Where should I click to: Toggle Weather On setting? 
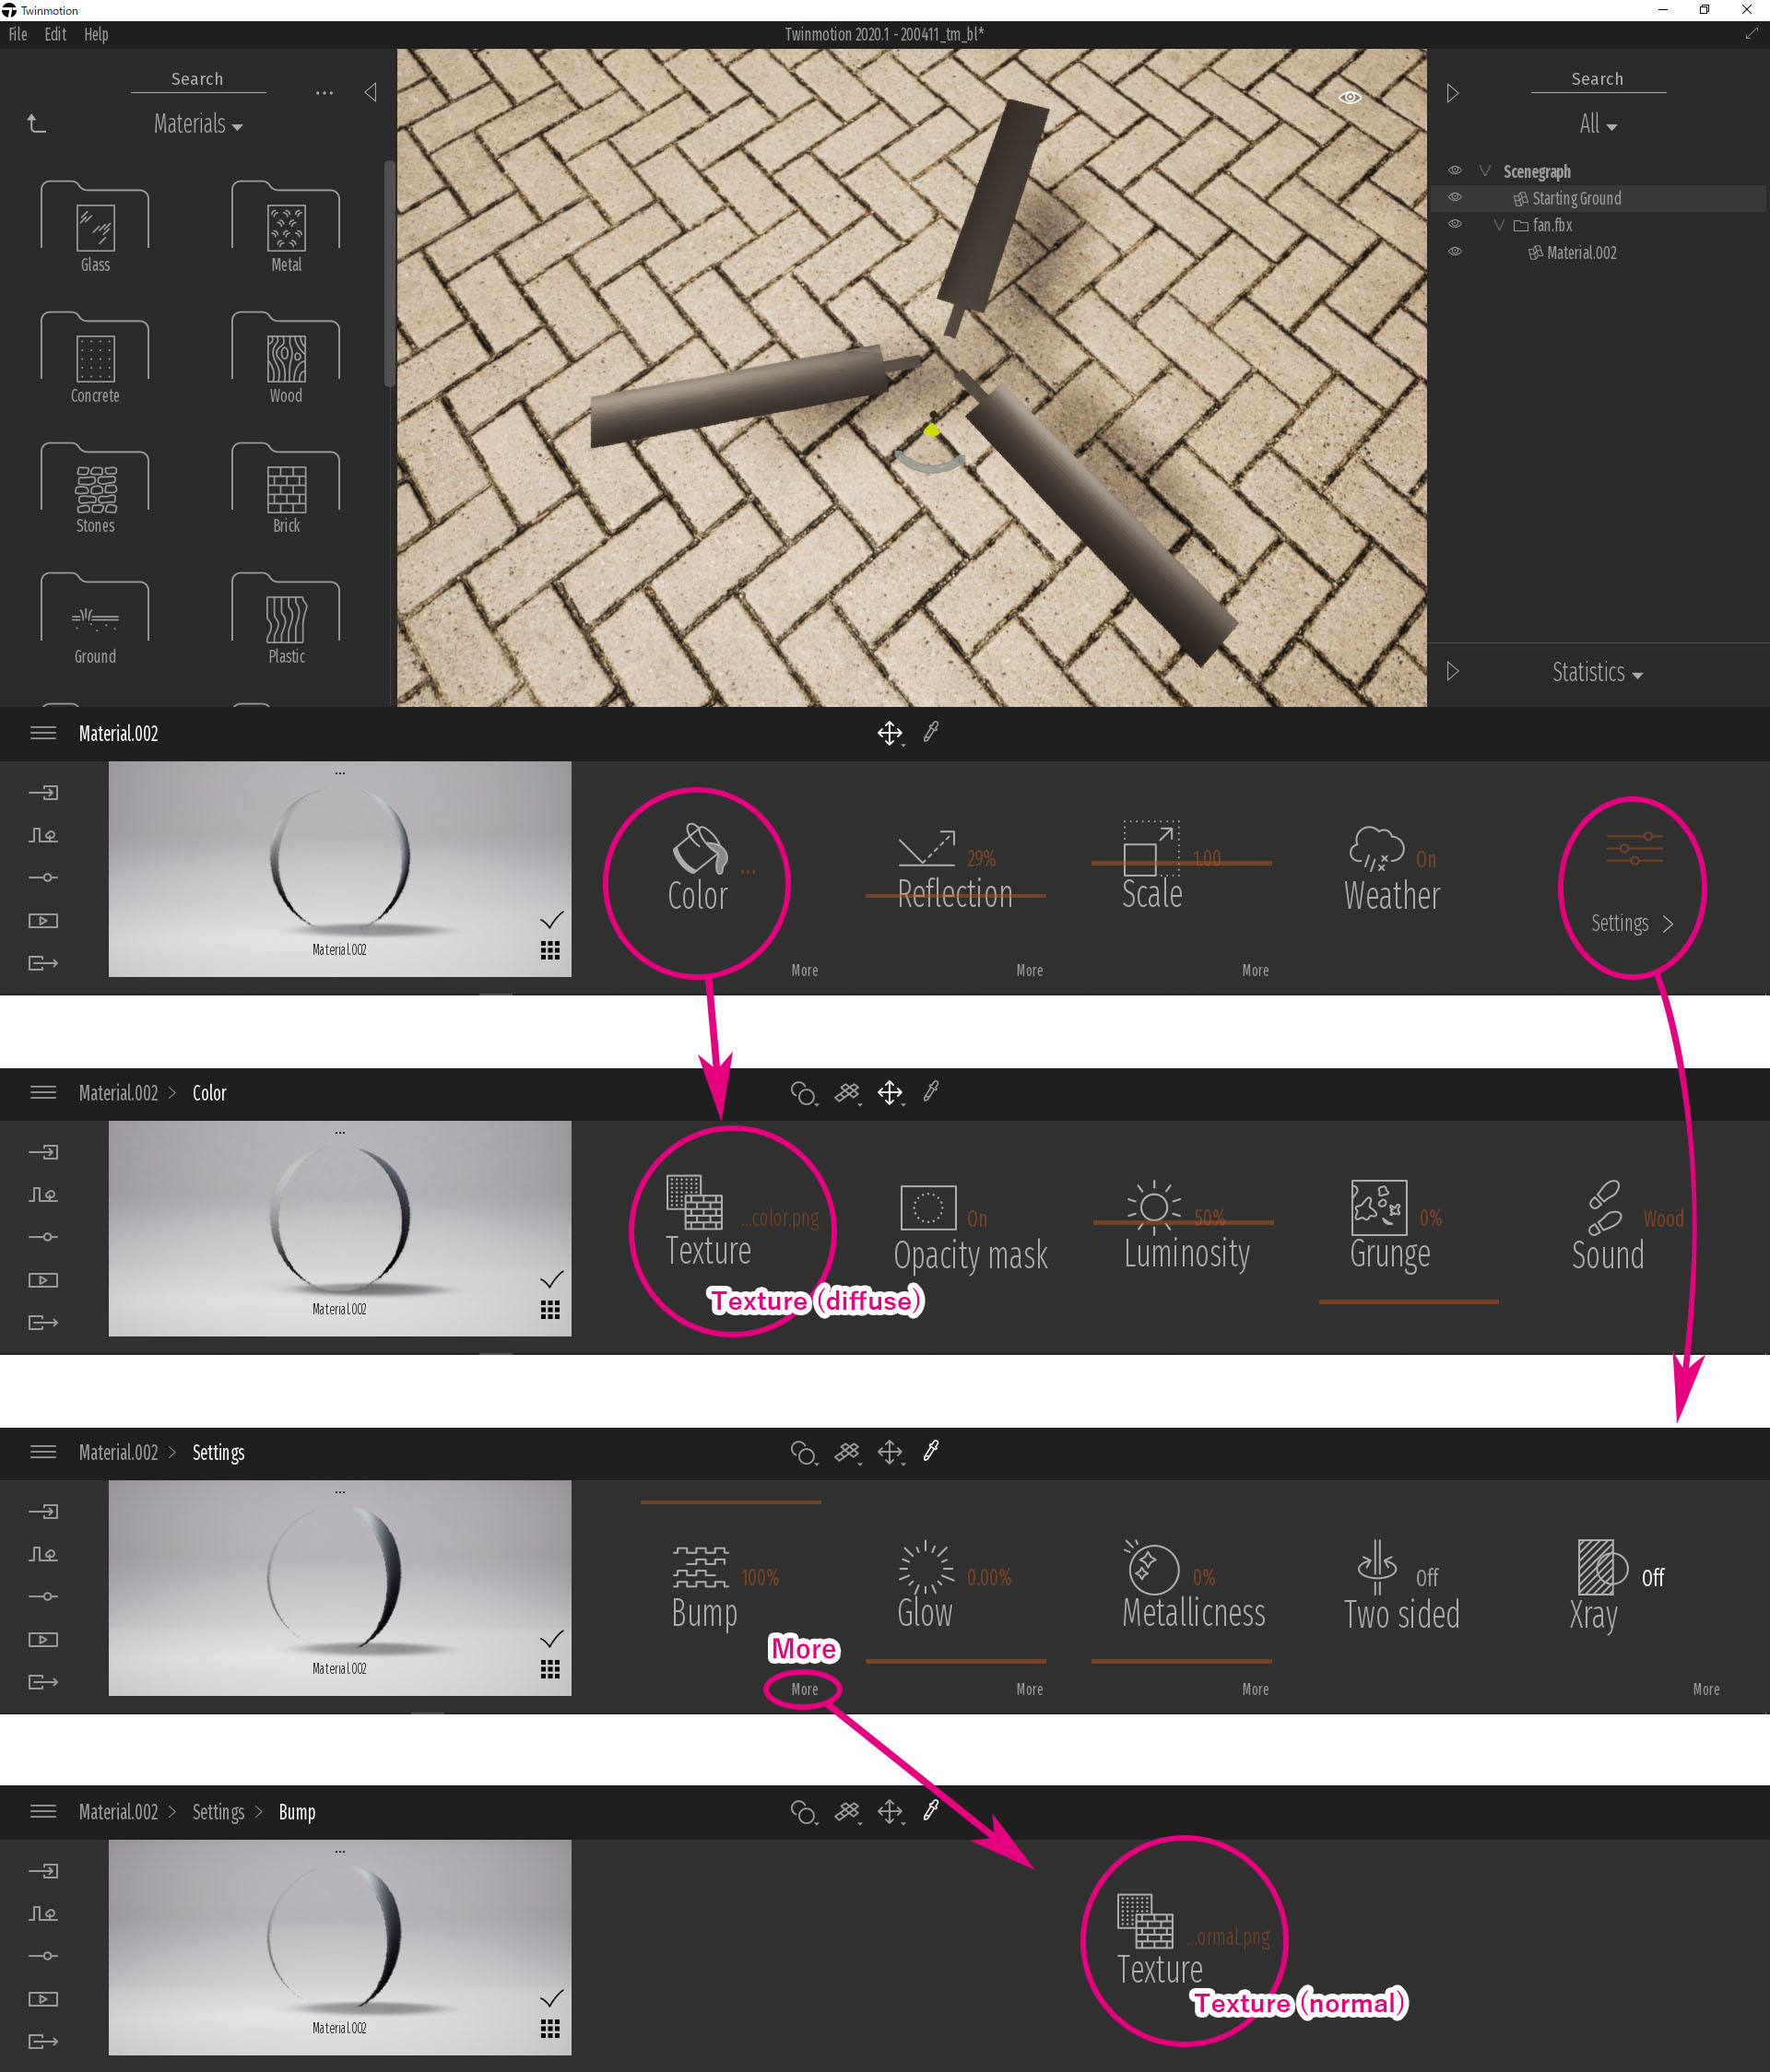tap(1426, 859)
